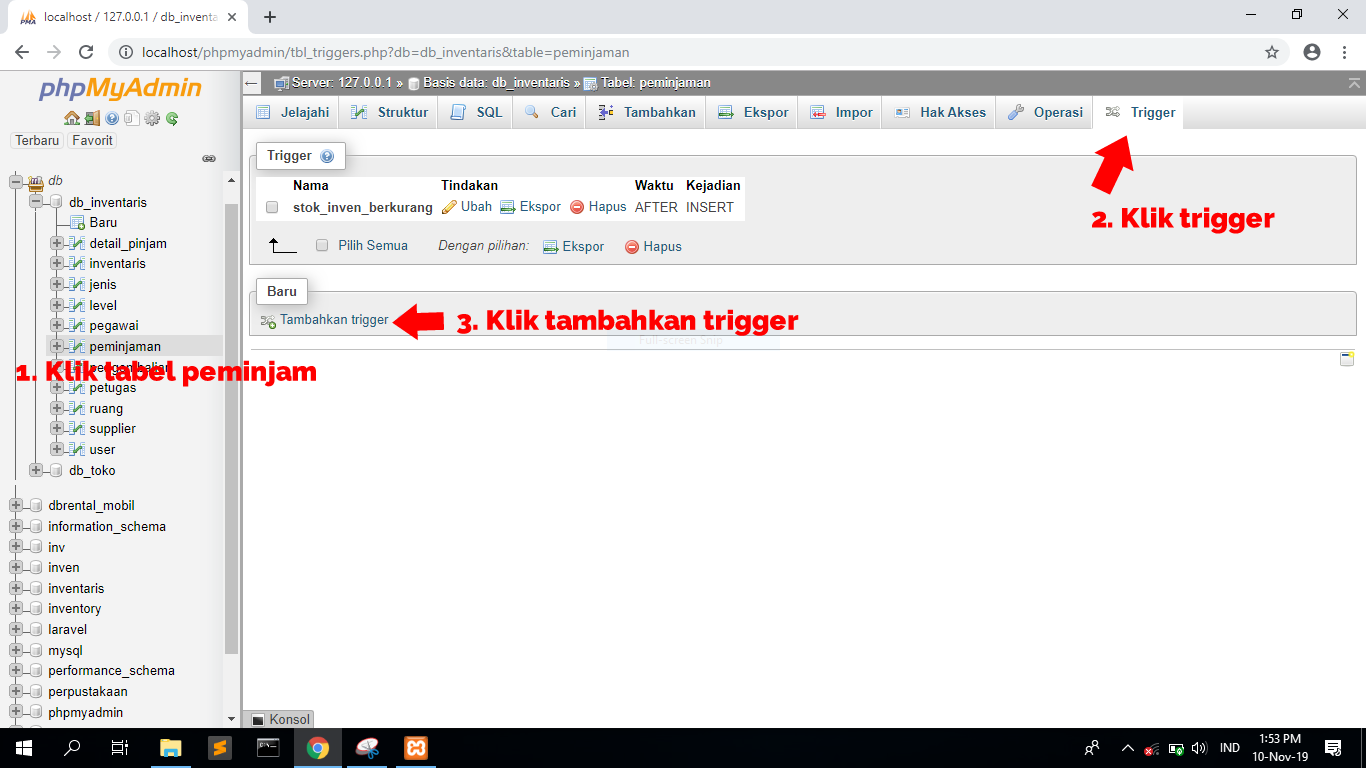Click the log out door icon
Screen dimensions: 1366x768
click(92, 118)
